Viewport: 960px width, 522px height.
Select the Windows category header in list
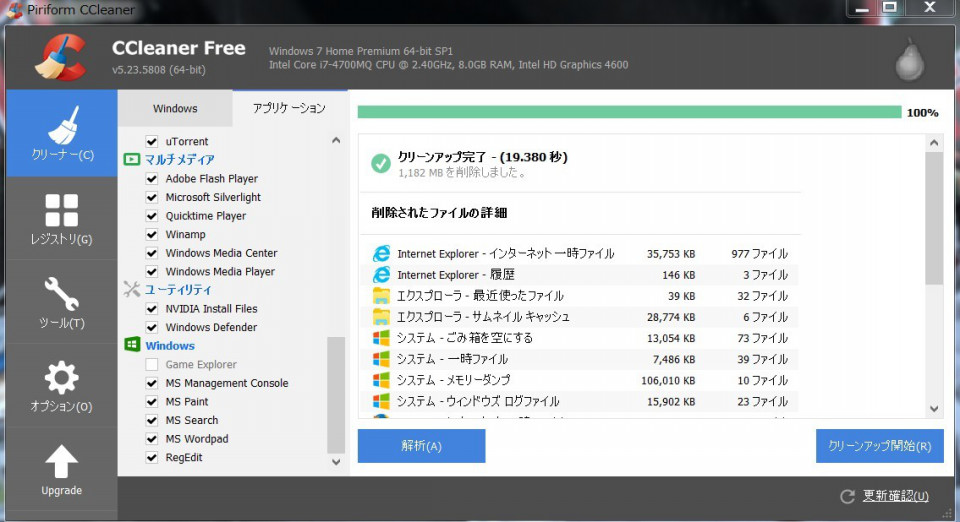[x=170, y=346]
